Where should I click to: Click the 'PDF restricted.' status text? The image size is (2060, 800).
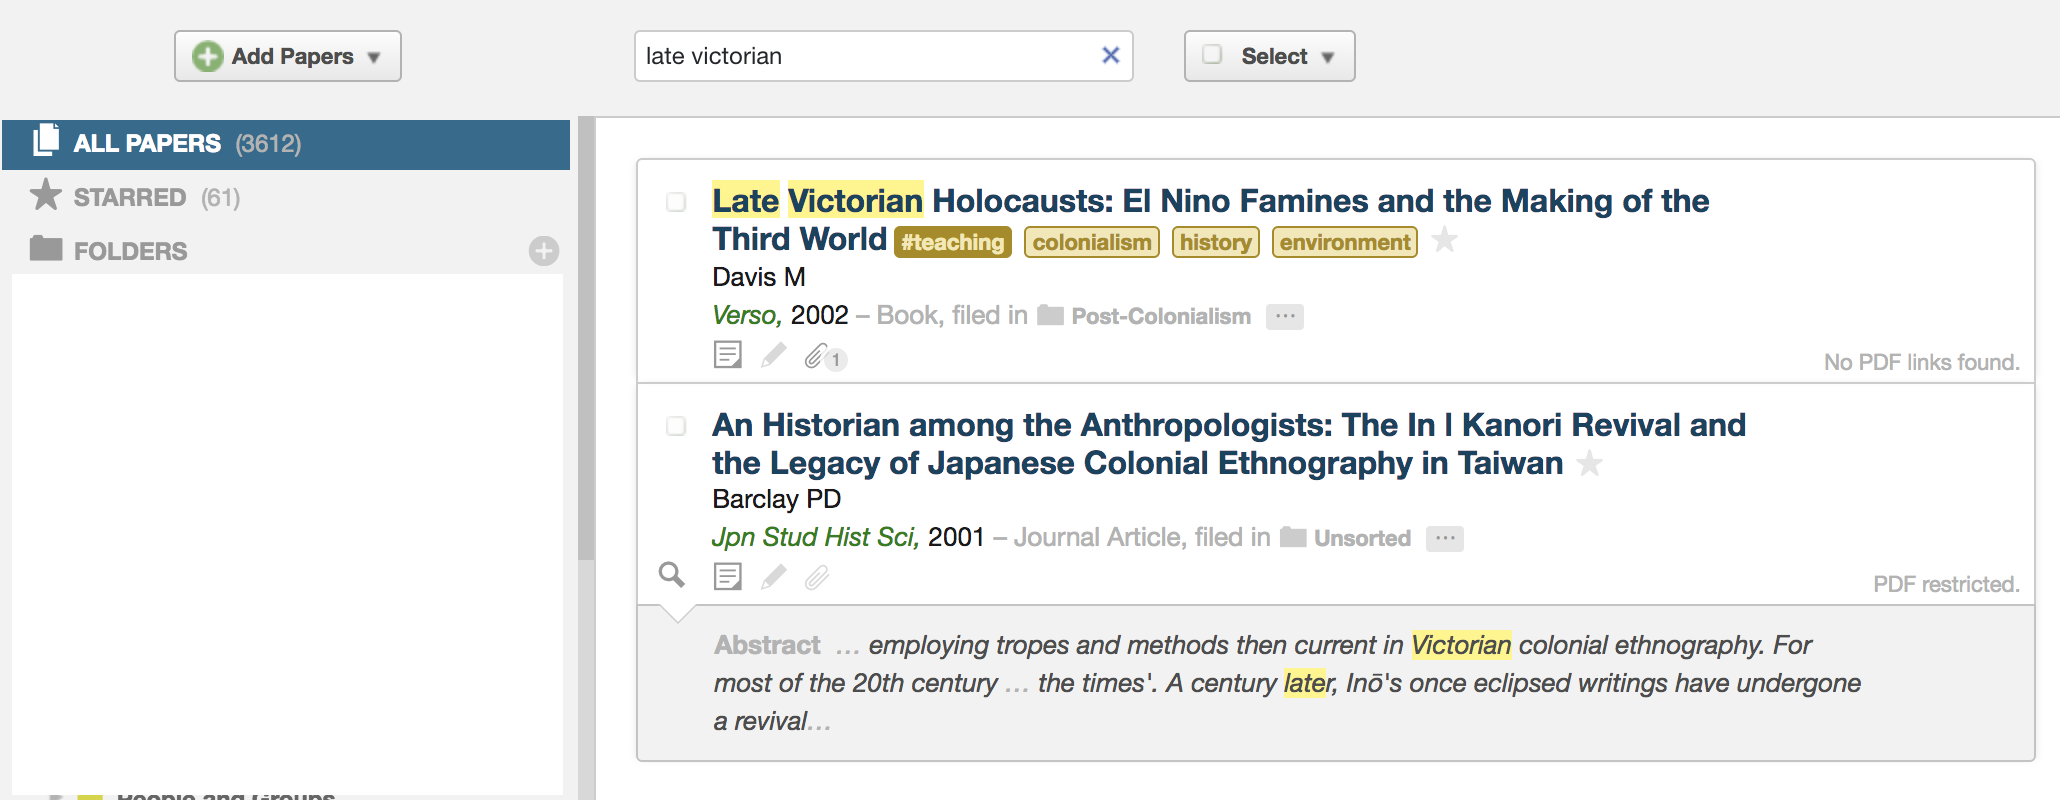(x=1946, y=584)
